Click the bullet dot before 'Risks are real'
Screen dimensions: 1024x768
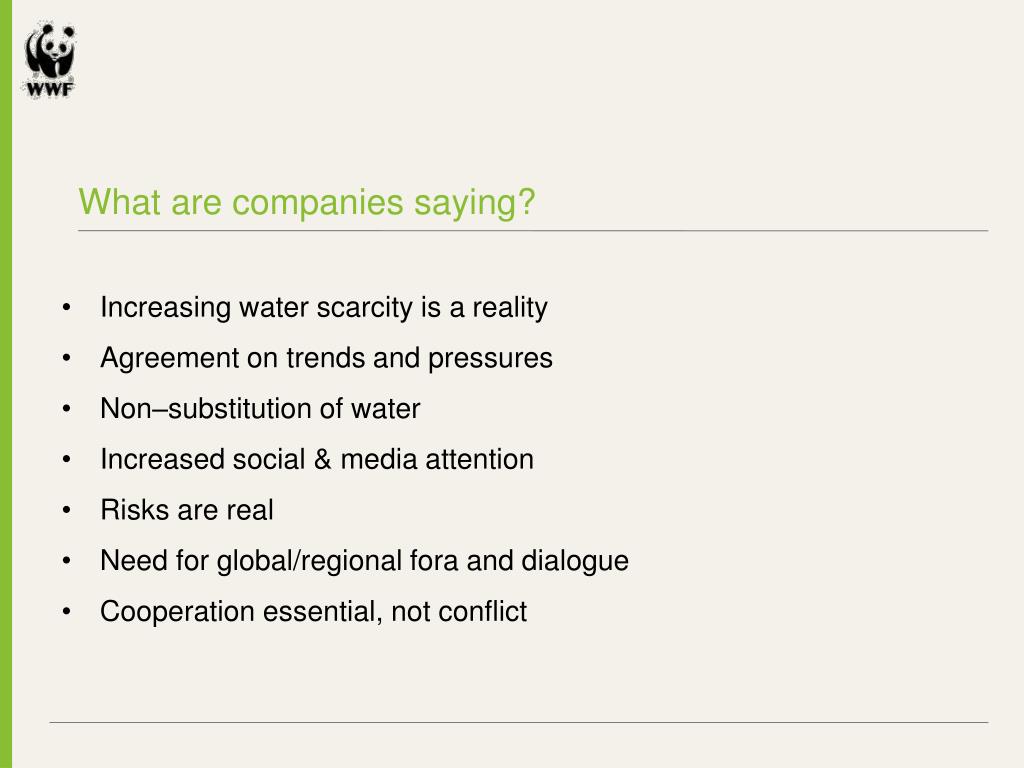[66, 511]
